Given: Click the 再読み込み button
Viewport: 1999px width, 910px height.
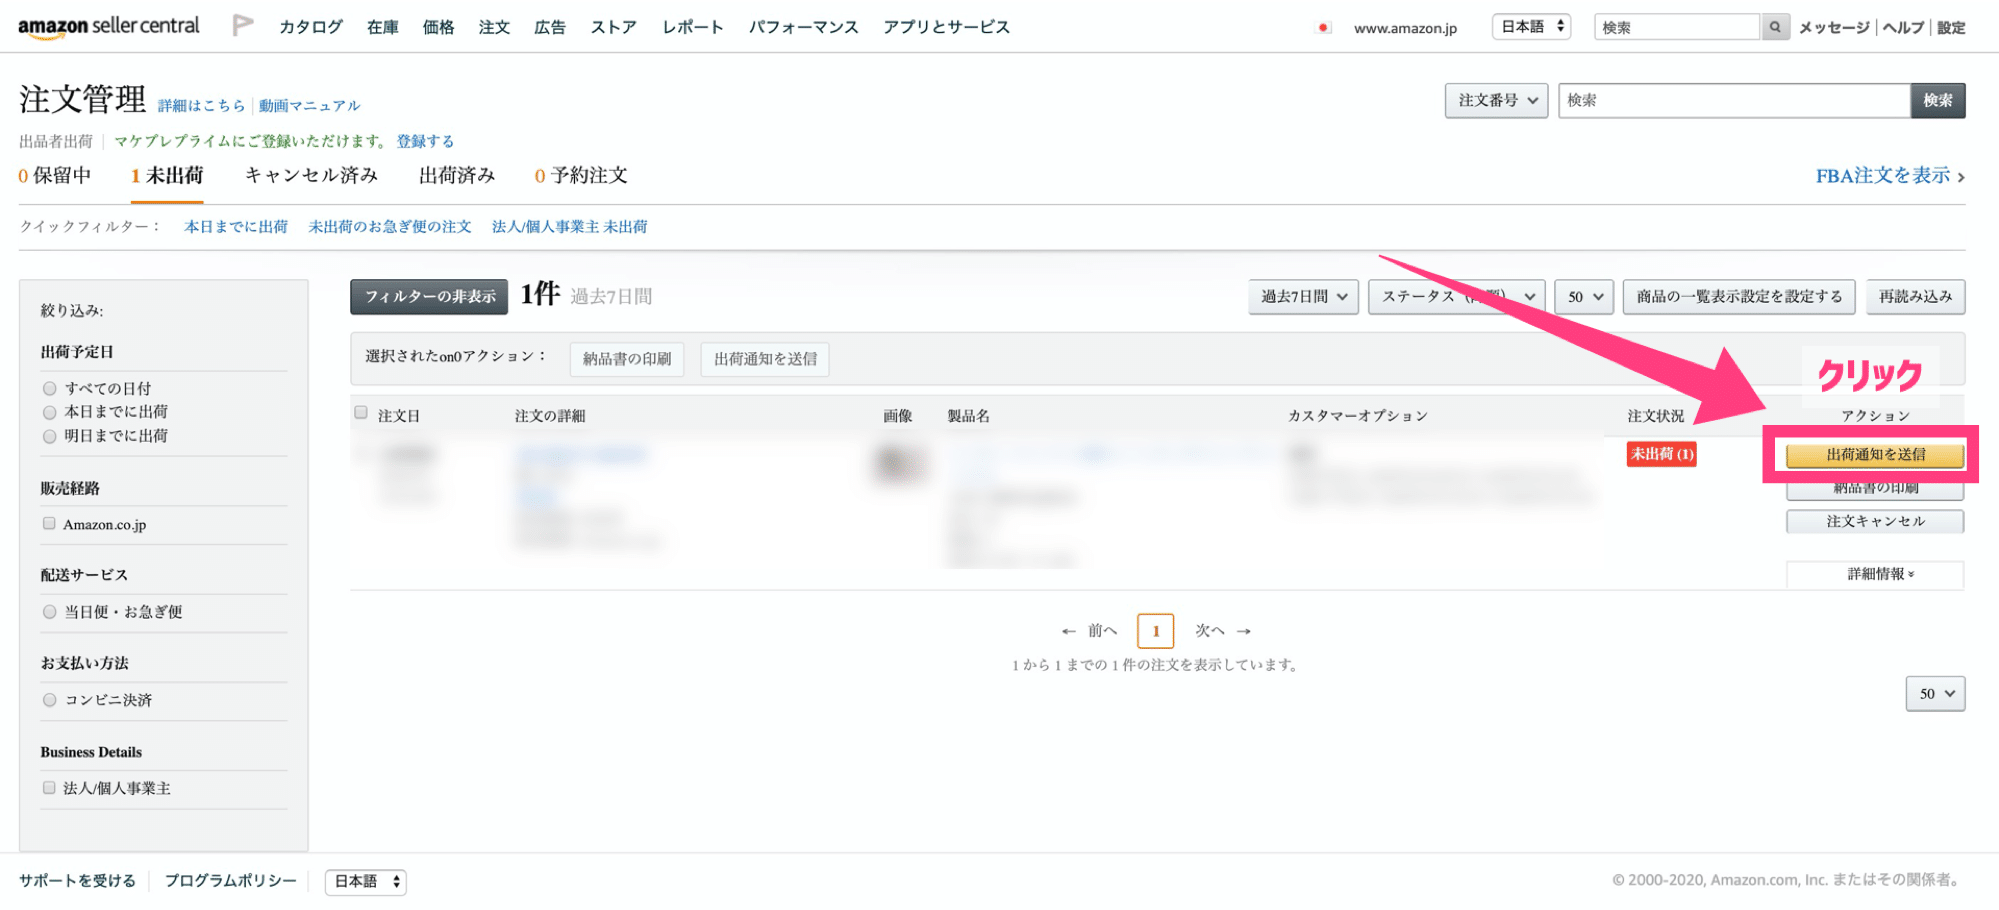Looking at the screenshot, I should pyautogui.click(x=1916, y=297).
